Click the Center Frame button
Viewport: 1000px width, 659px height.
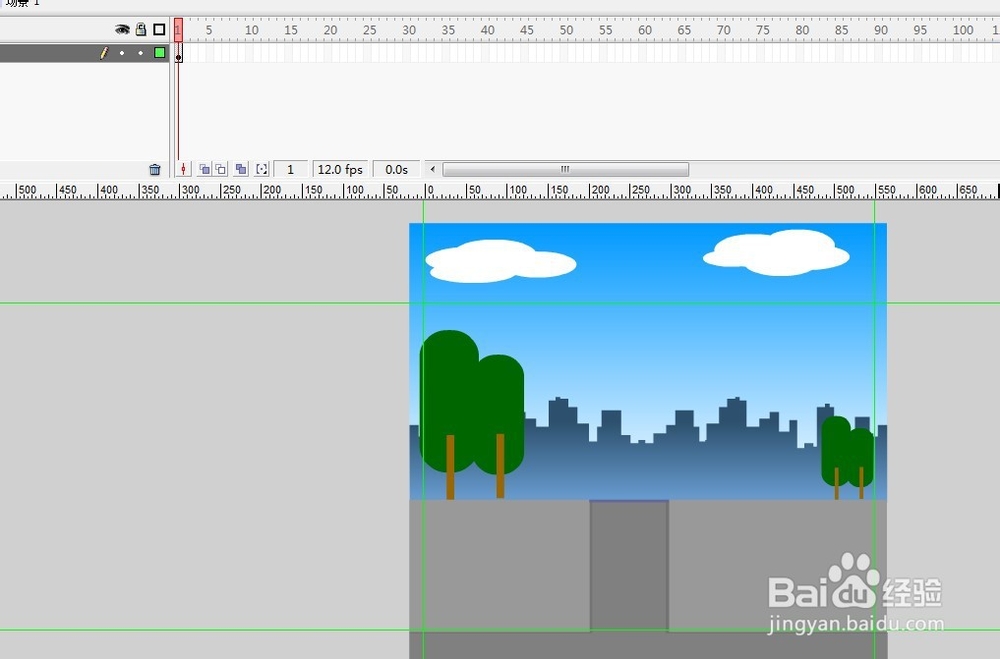[x=184, y=169]
